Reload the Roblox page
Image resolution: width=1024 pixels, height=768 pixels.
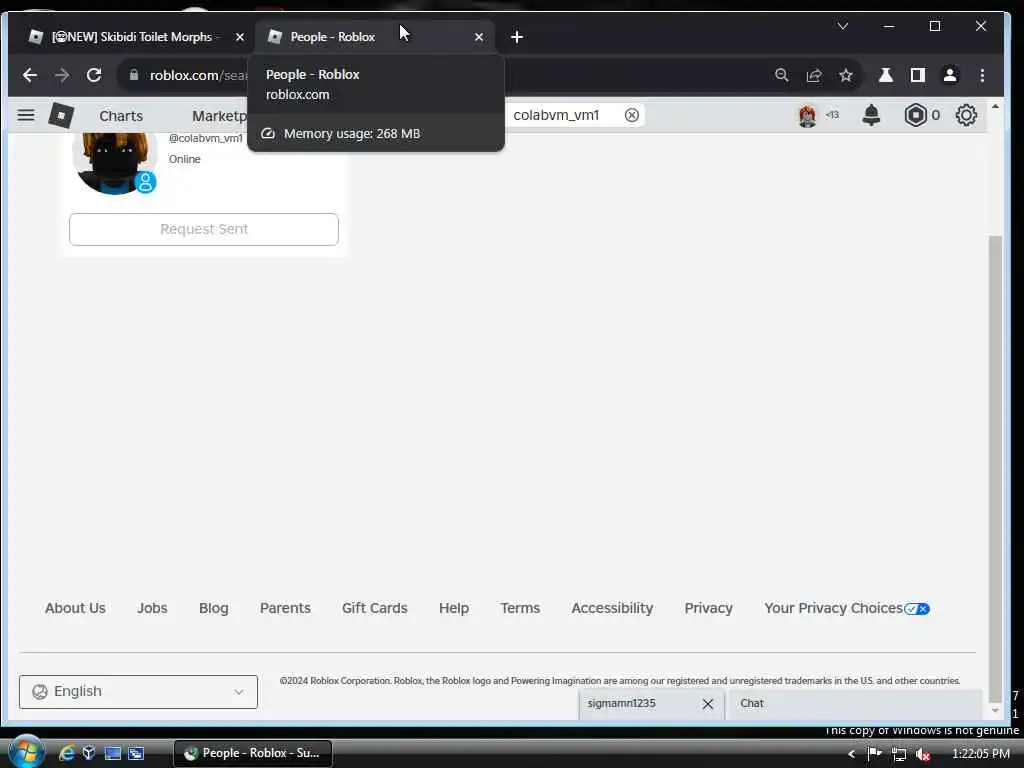coord(94,75)
